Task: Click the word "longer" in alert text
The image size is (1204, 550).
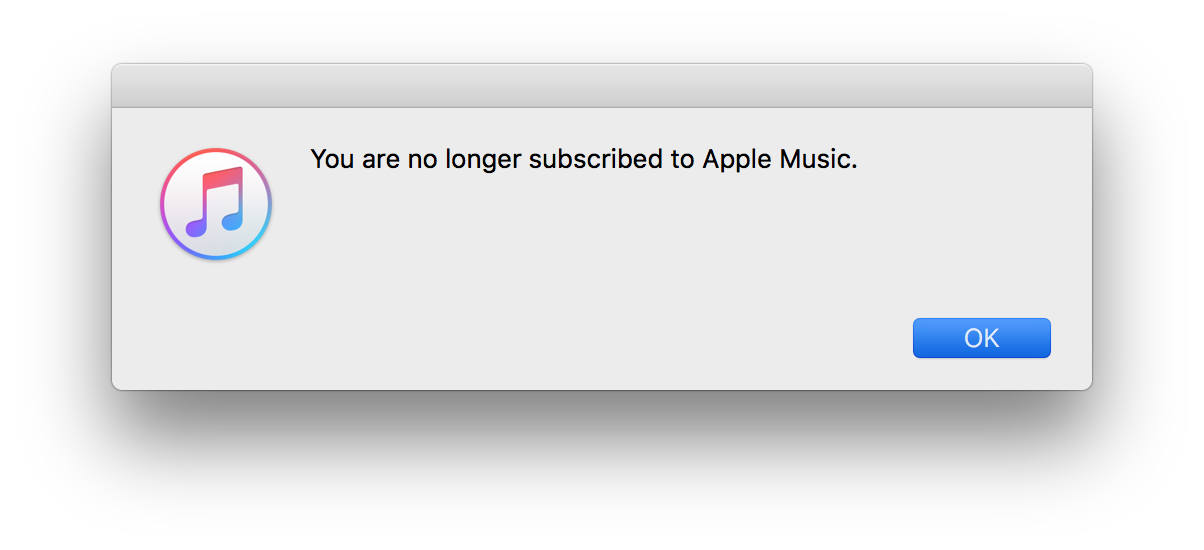Action: (x=483, y=160)
